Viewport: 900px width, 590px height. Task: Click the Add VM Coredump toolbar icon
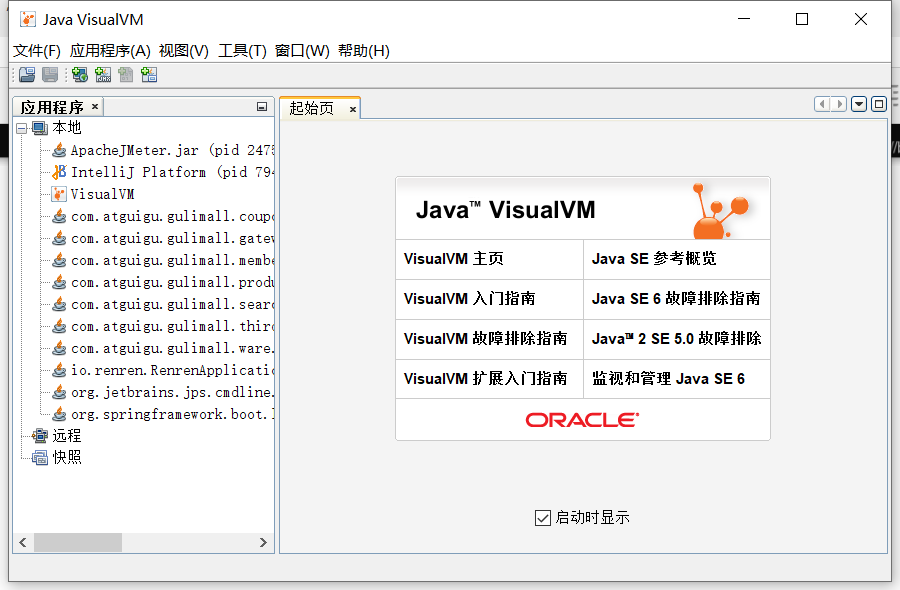tap(125, 74)
